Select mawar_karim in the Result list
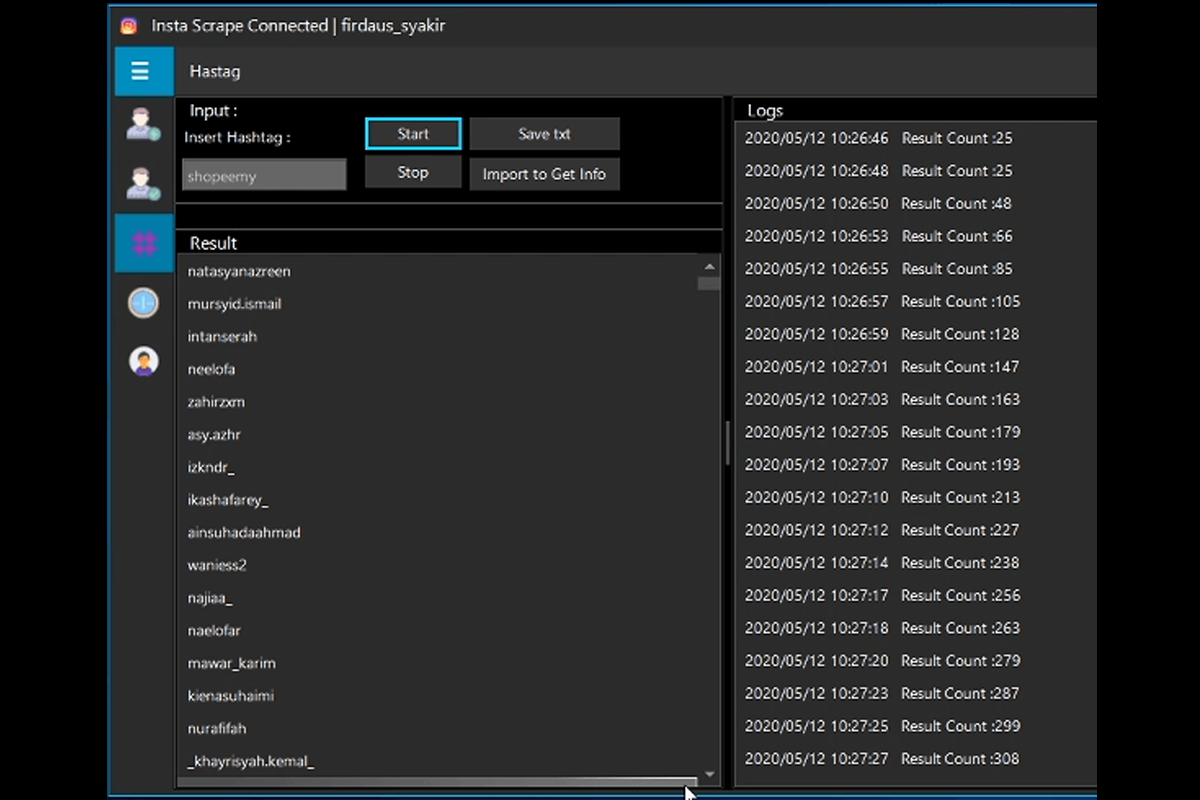Image resolution: width=1200 pixels, height=800 pixels. pos(231,663)
